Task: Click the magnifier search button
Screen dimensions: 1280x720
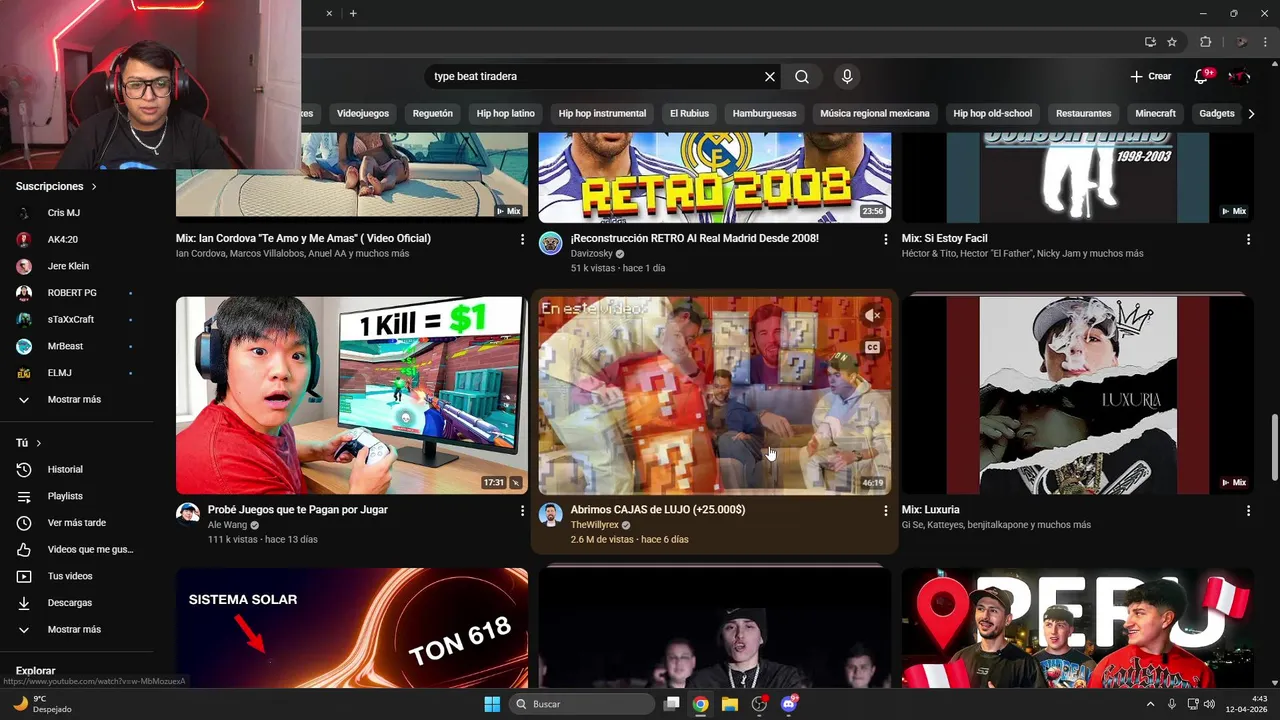Action: (x=802, y=76)
